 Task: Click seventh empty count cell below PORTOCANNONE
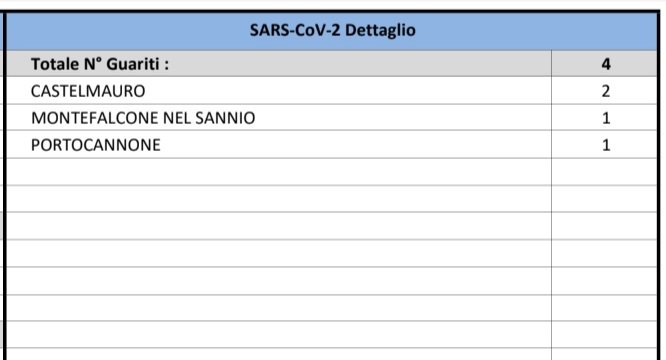click(604, 335)
